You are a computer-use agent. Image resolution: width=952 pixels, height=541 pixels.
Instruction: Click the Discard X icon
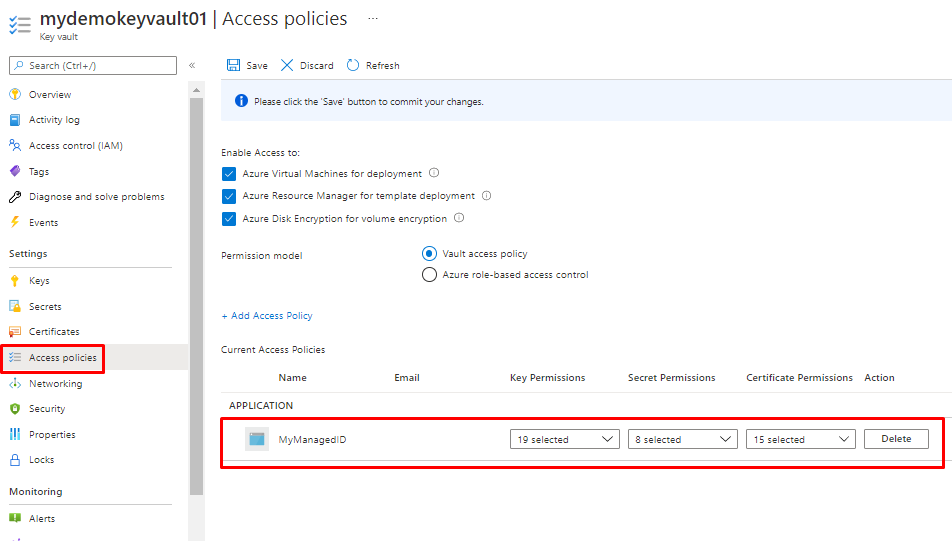[287, 65]
